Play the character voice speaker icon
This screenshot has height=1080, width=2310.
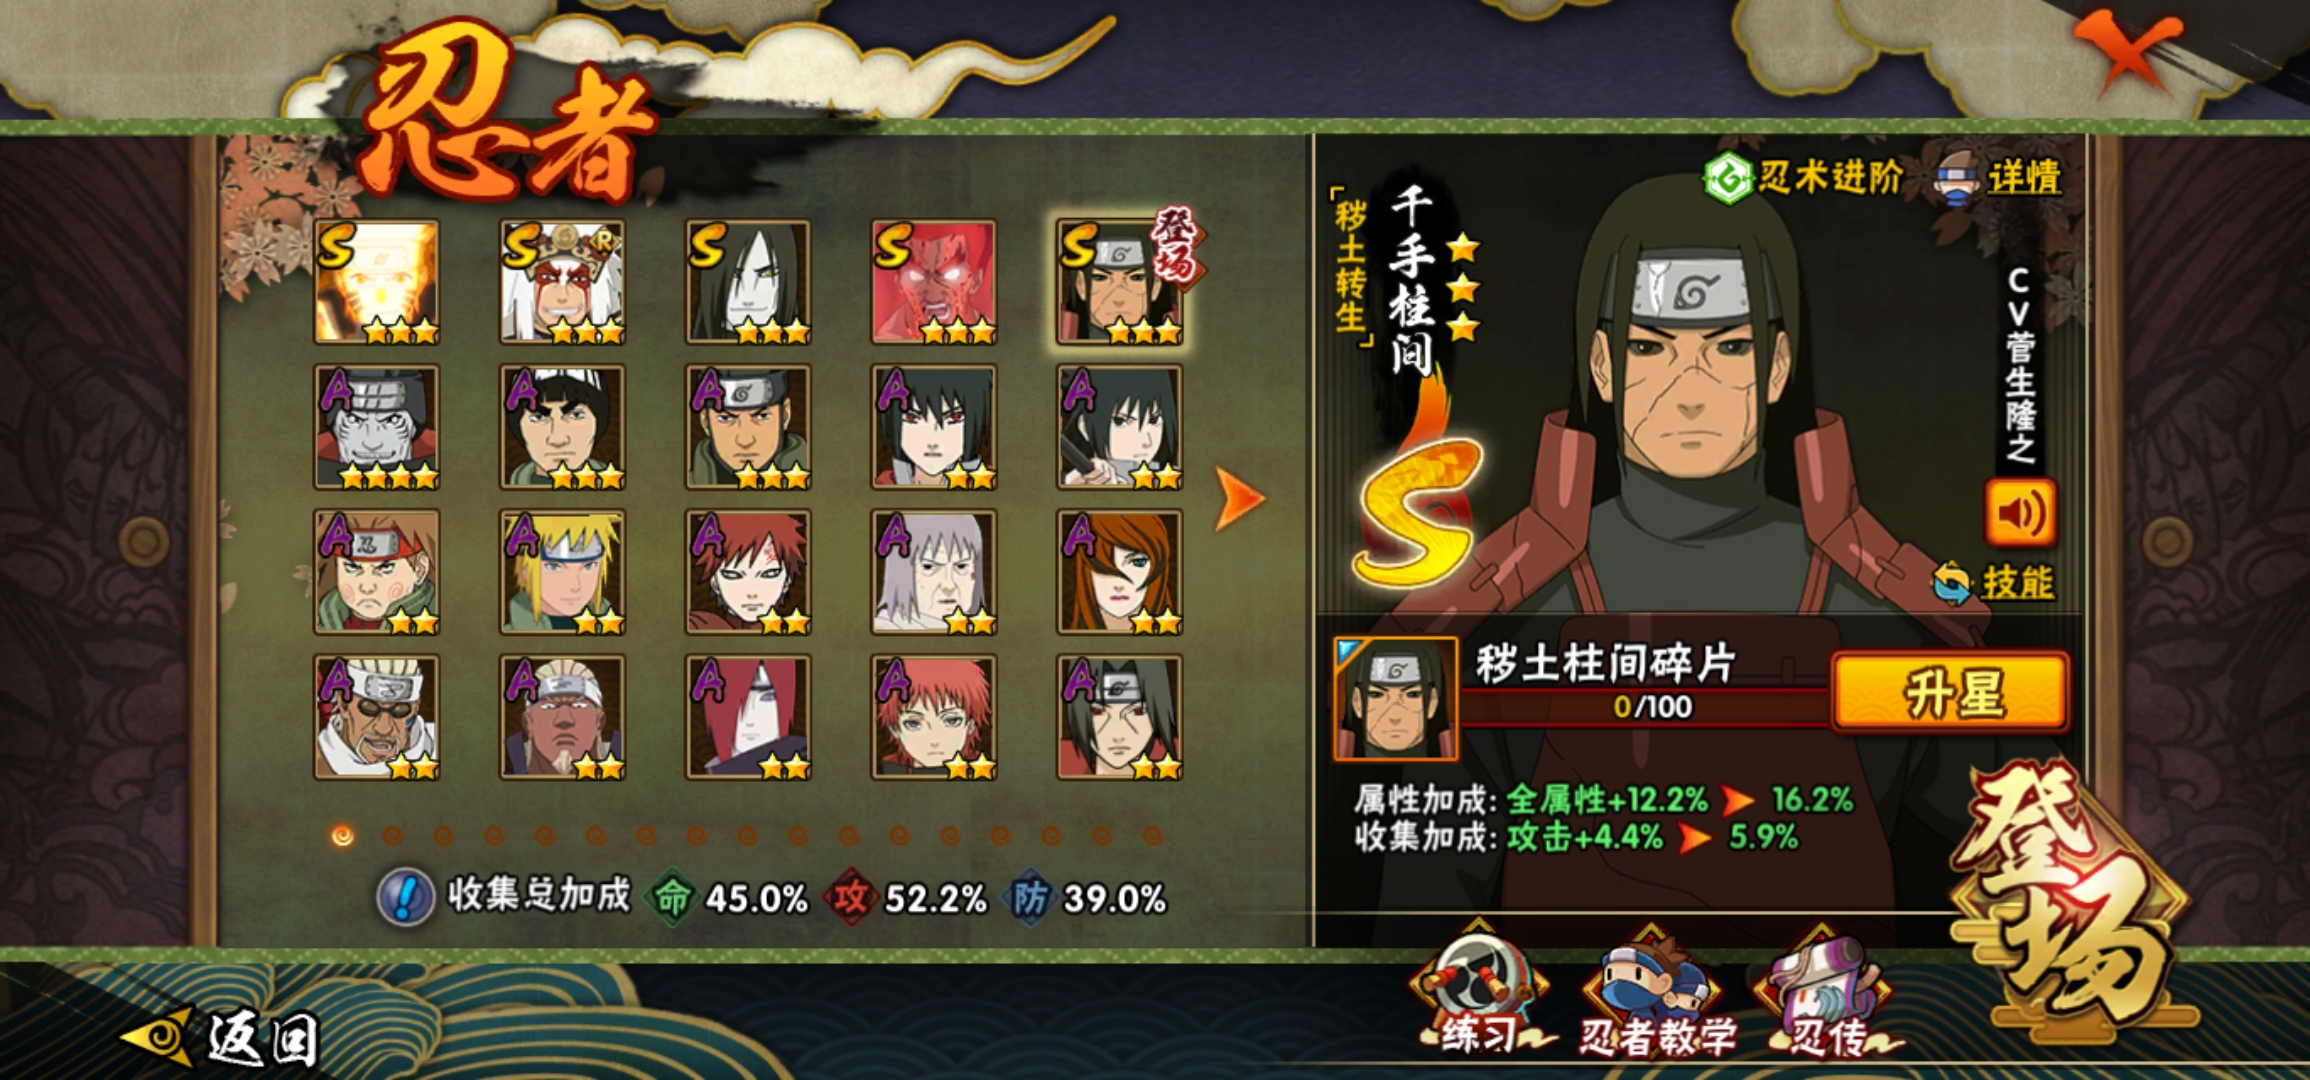click(x=2020, y=513)
